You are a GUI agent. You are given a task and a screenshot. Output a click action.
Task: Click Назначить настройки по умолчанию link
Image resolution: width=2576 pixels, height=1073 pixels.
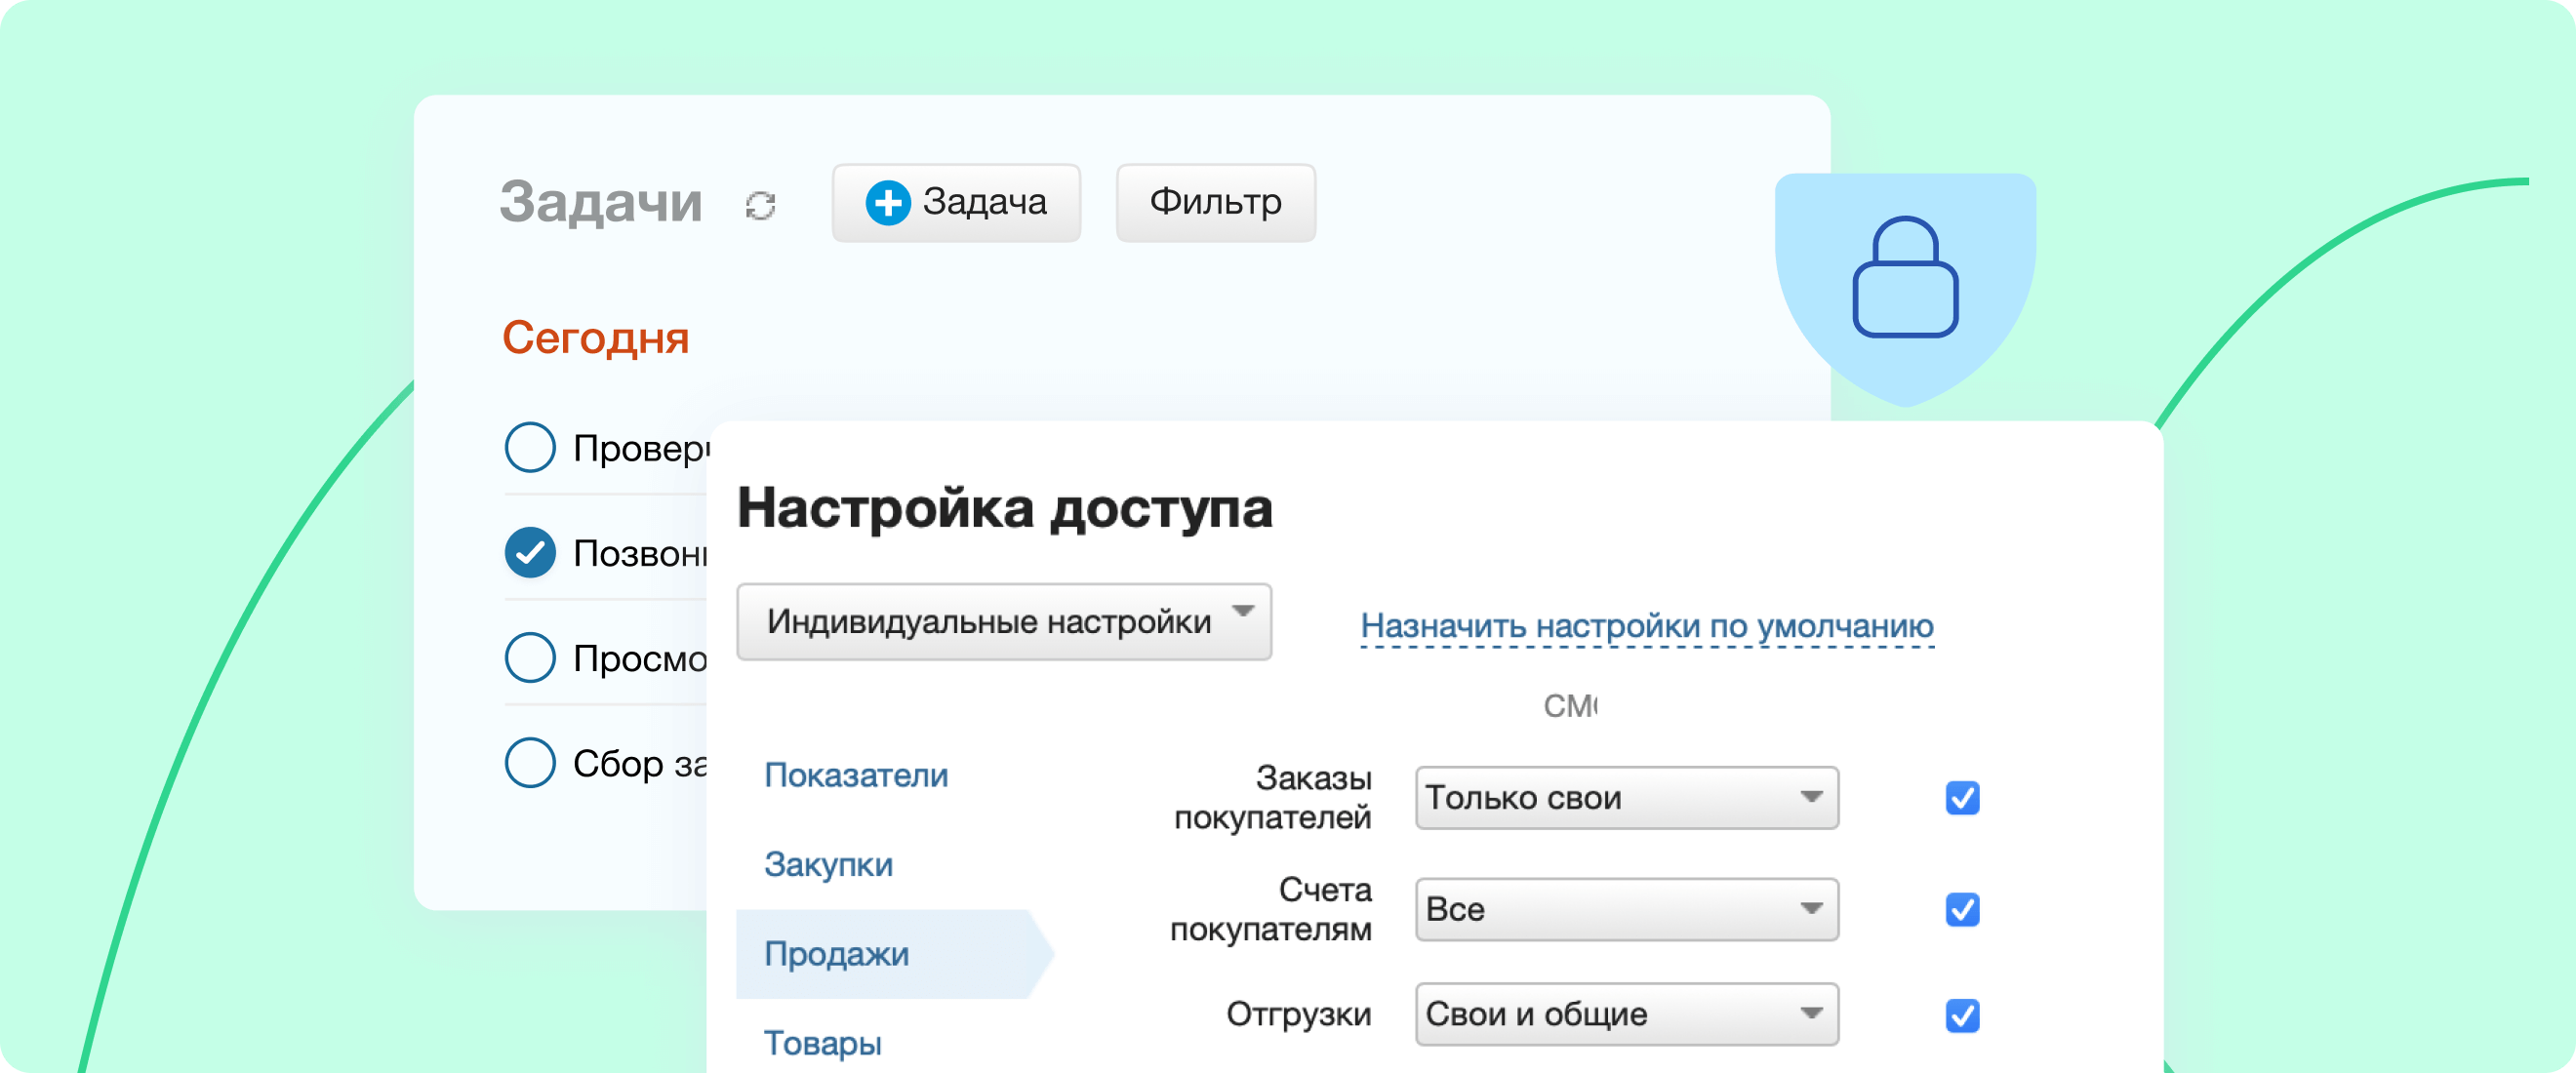tap(1646, 626)
